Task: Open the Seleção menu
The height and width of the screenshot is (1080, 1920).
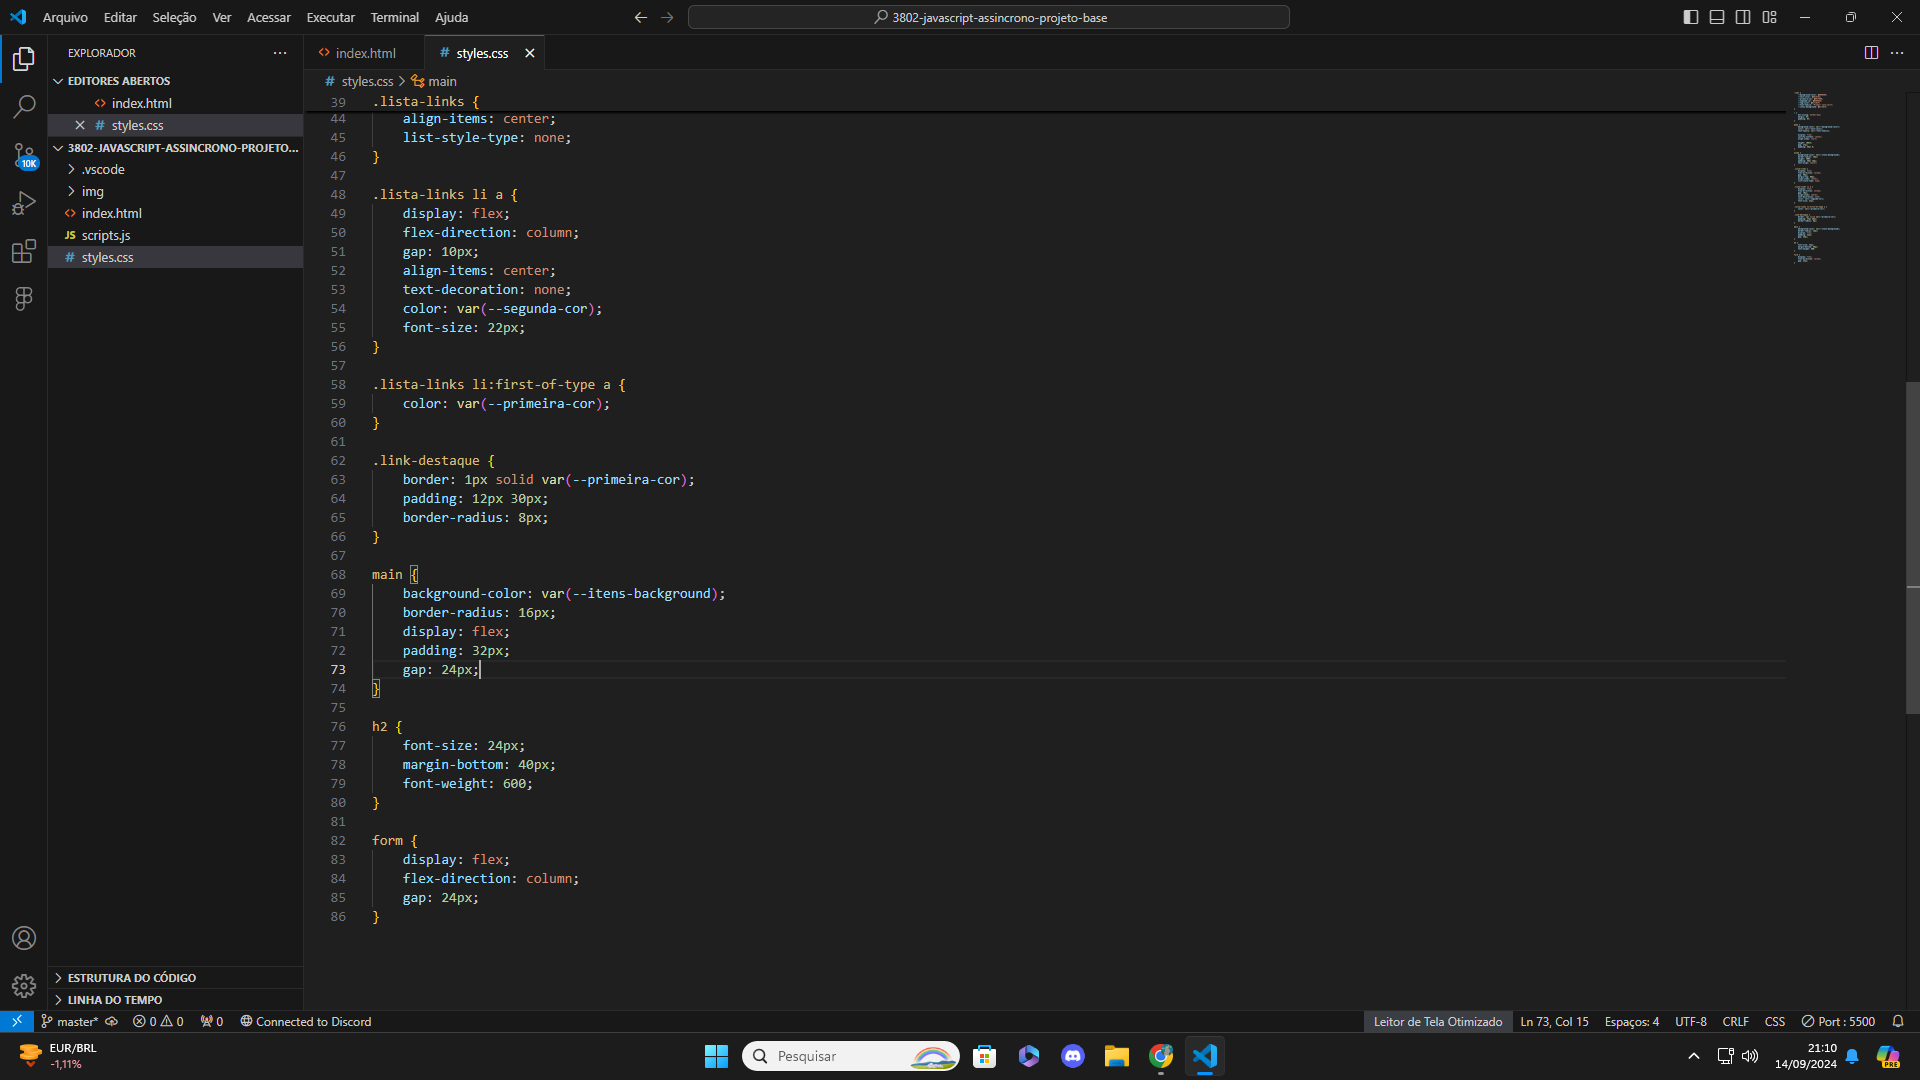Action: [x=174, y=17]
